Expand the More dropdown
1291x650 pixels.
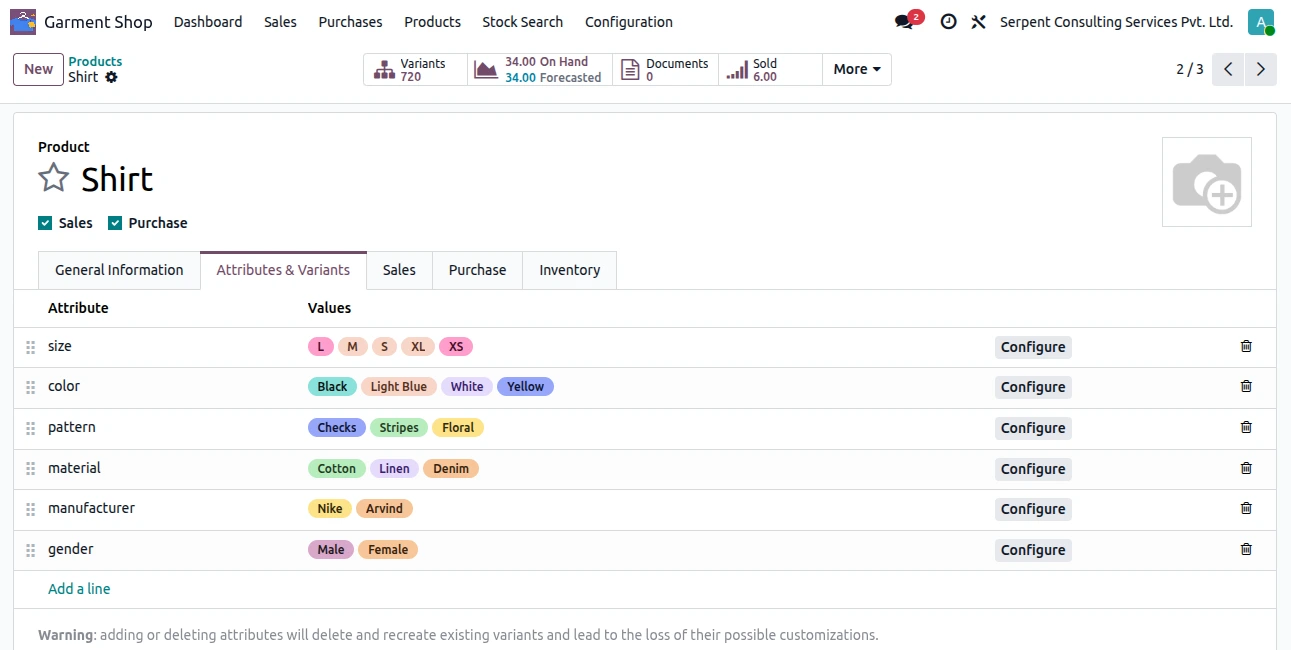(857, 69)
